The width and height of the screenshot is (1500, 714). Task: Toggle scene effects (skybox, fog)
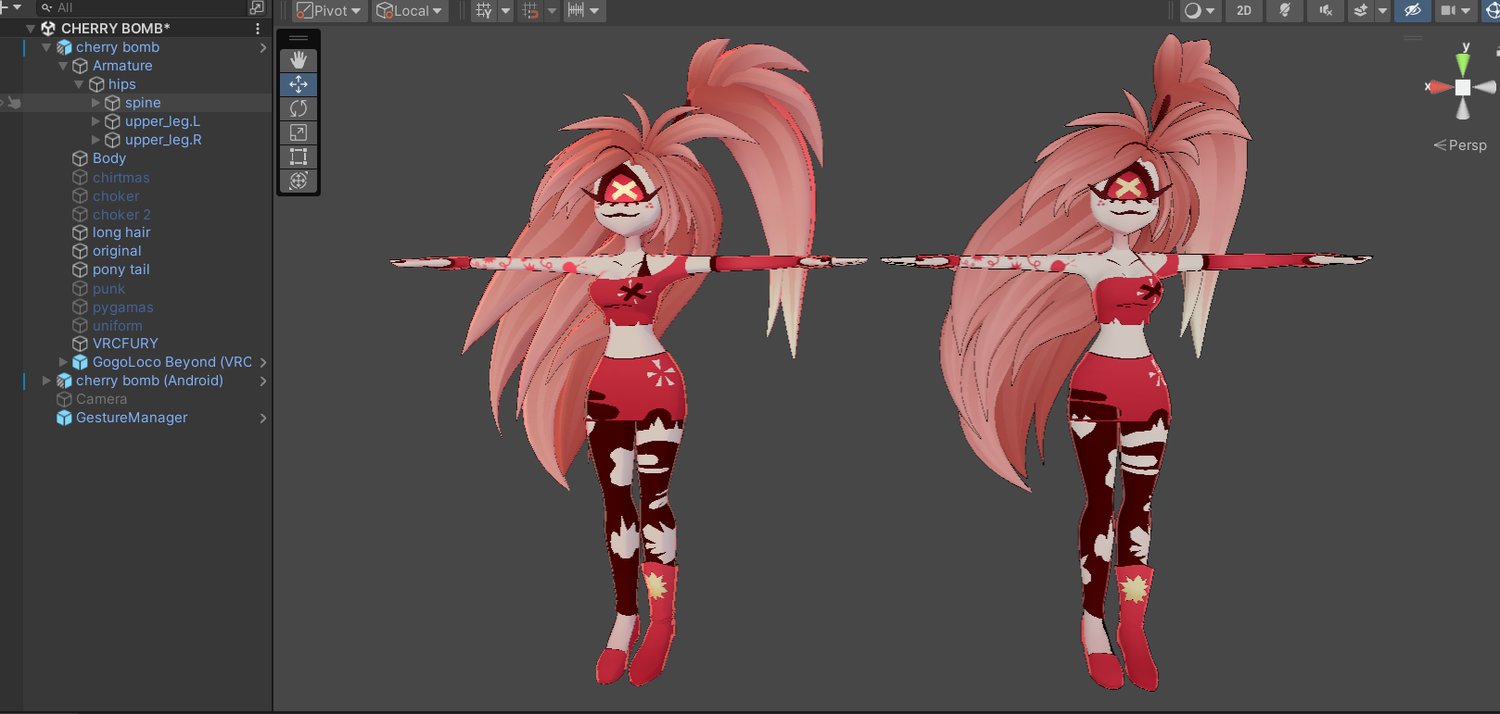pos(1360,11)
